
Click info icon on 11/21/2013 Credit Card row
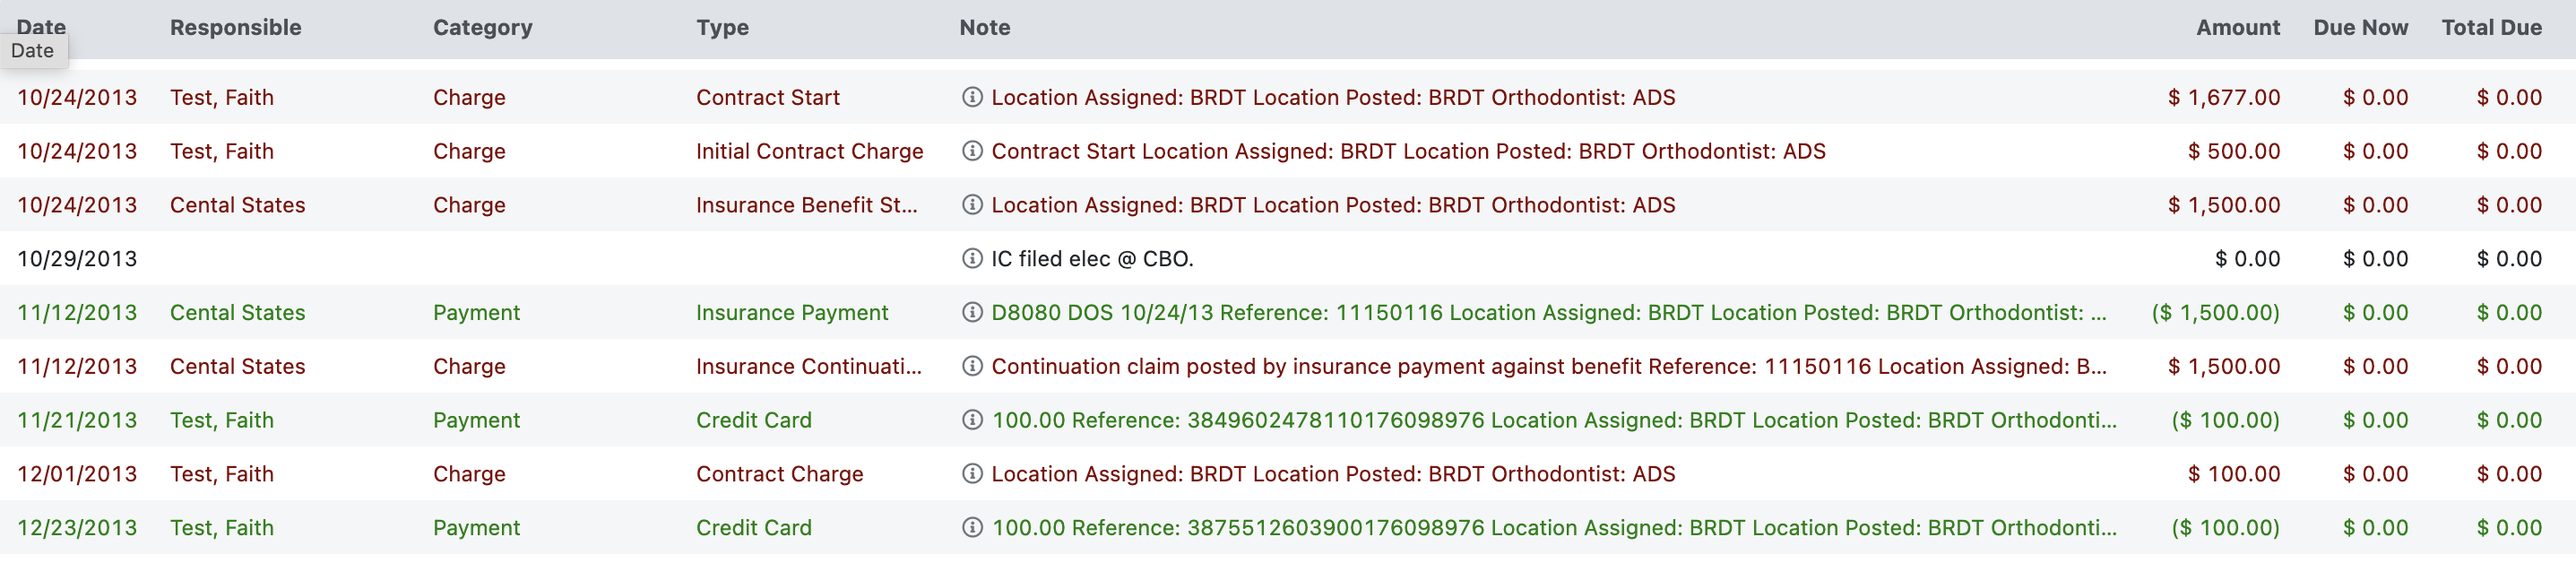[x=971, y=420]
